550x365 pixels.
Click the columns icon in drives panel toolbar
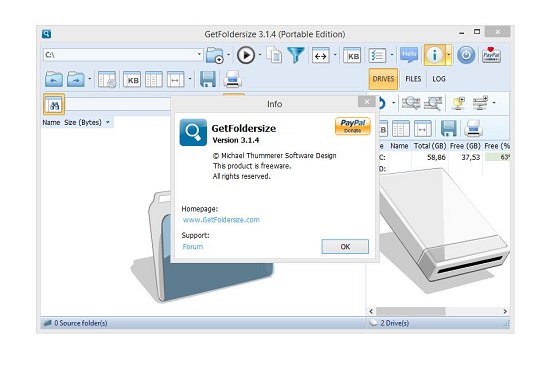tap(401, 129)
